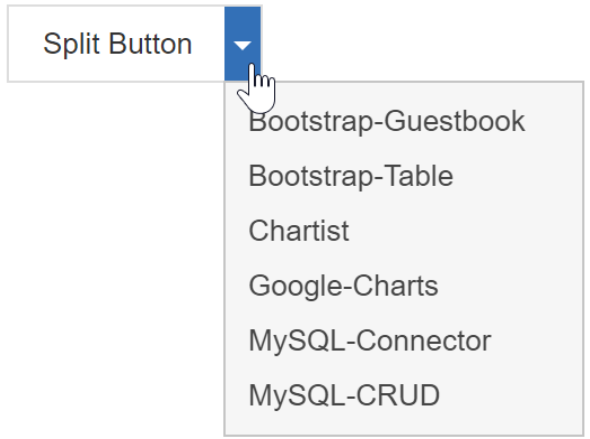Follow the Bootstrap-Table link
590x439 pixels.
(x=351, y=176)
